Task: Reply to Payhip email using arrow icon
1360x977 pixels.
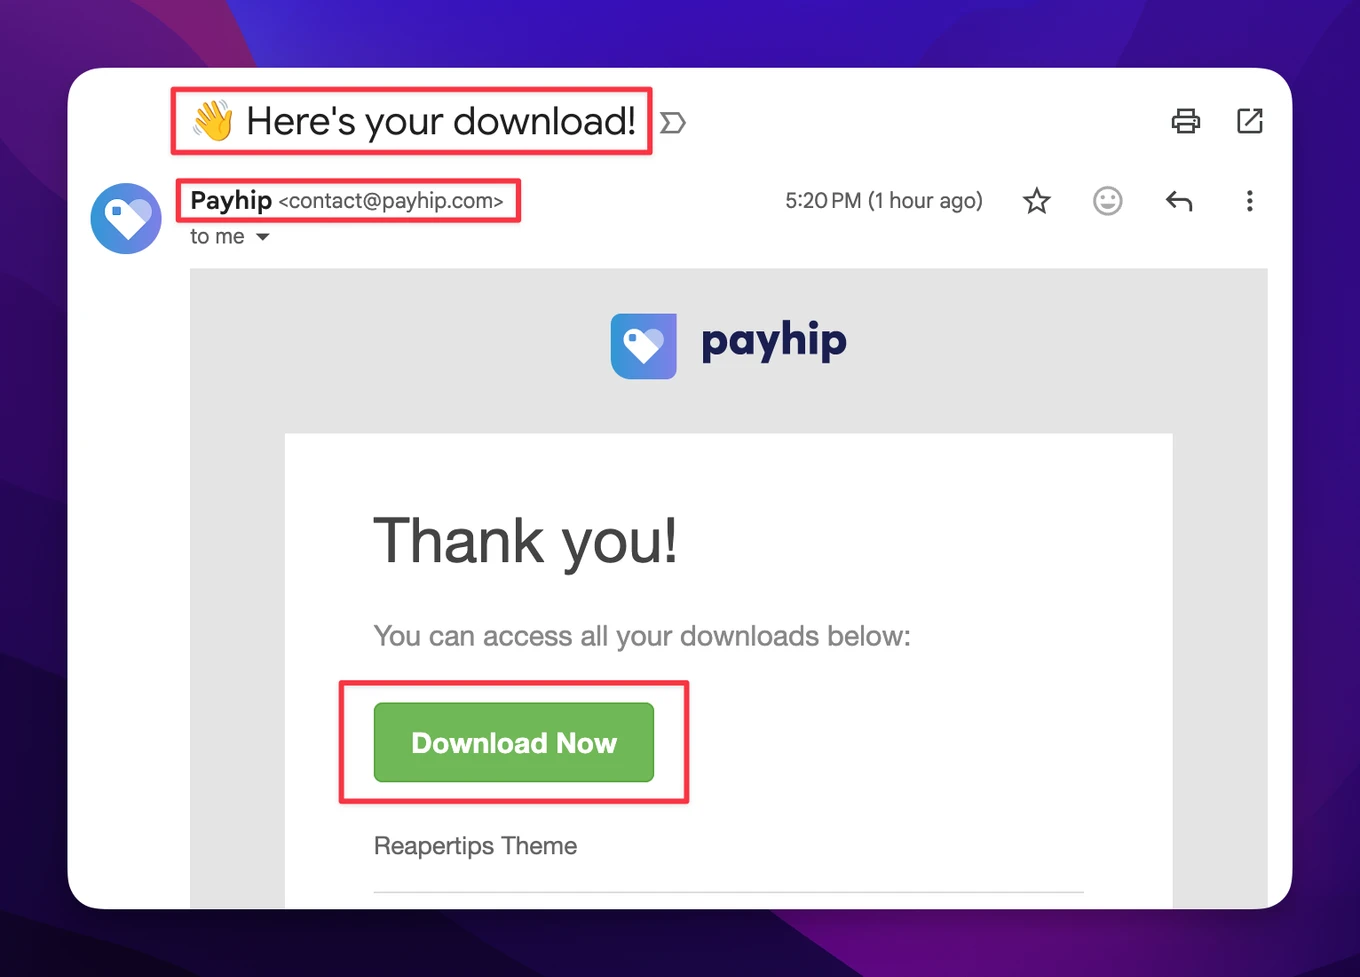Action: [1179, 201]
